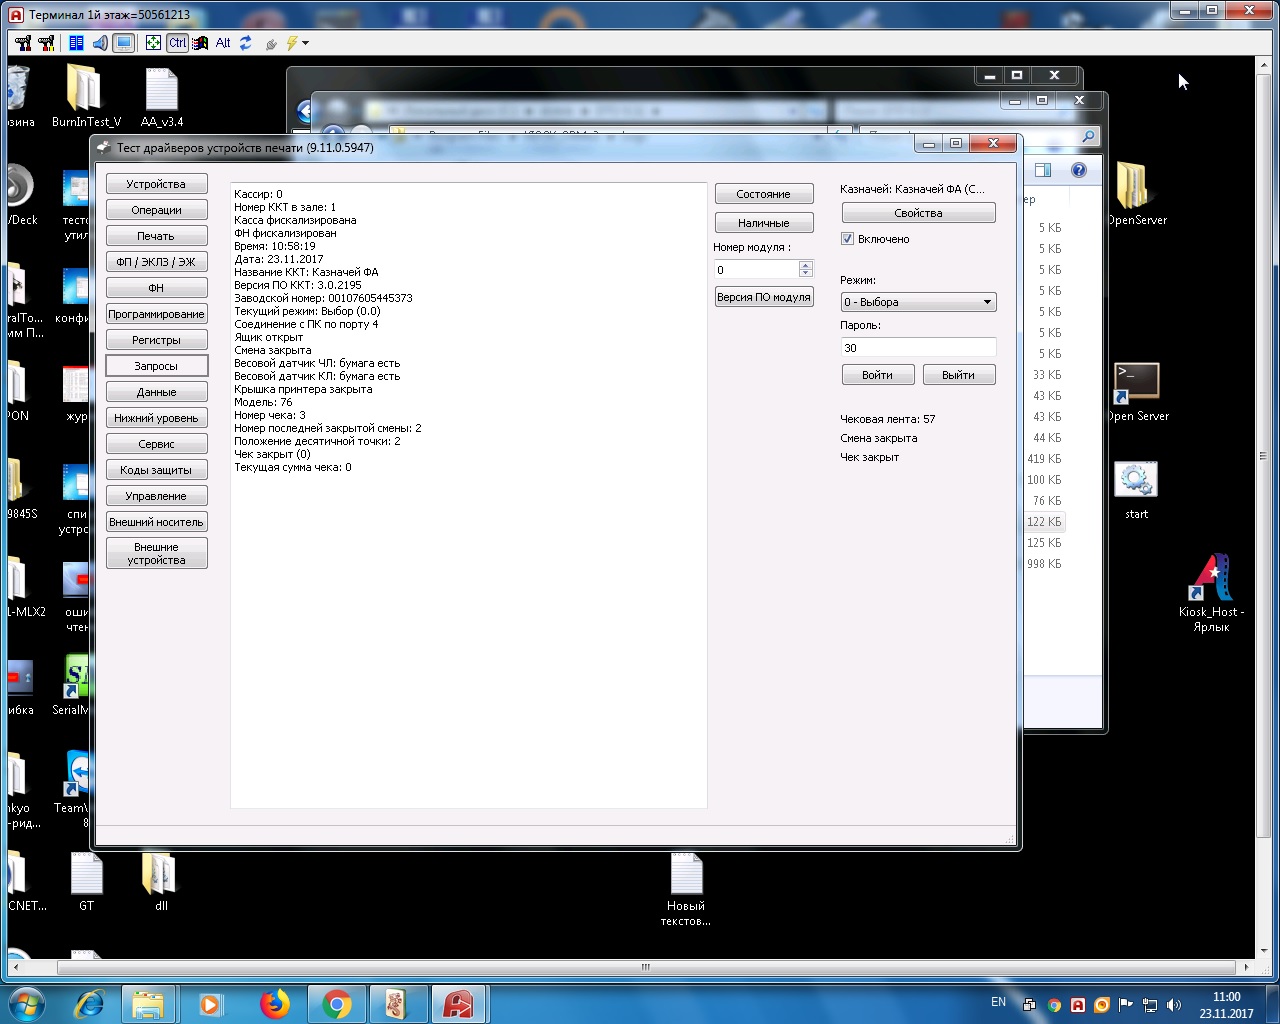This screenshot has height=1024, width=1280.
Task: Select the Внешний носитель button
Action: pyautogui.click(x=156, y=522)
